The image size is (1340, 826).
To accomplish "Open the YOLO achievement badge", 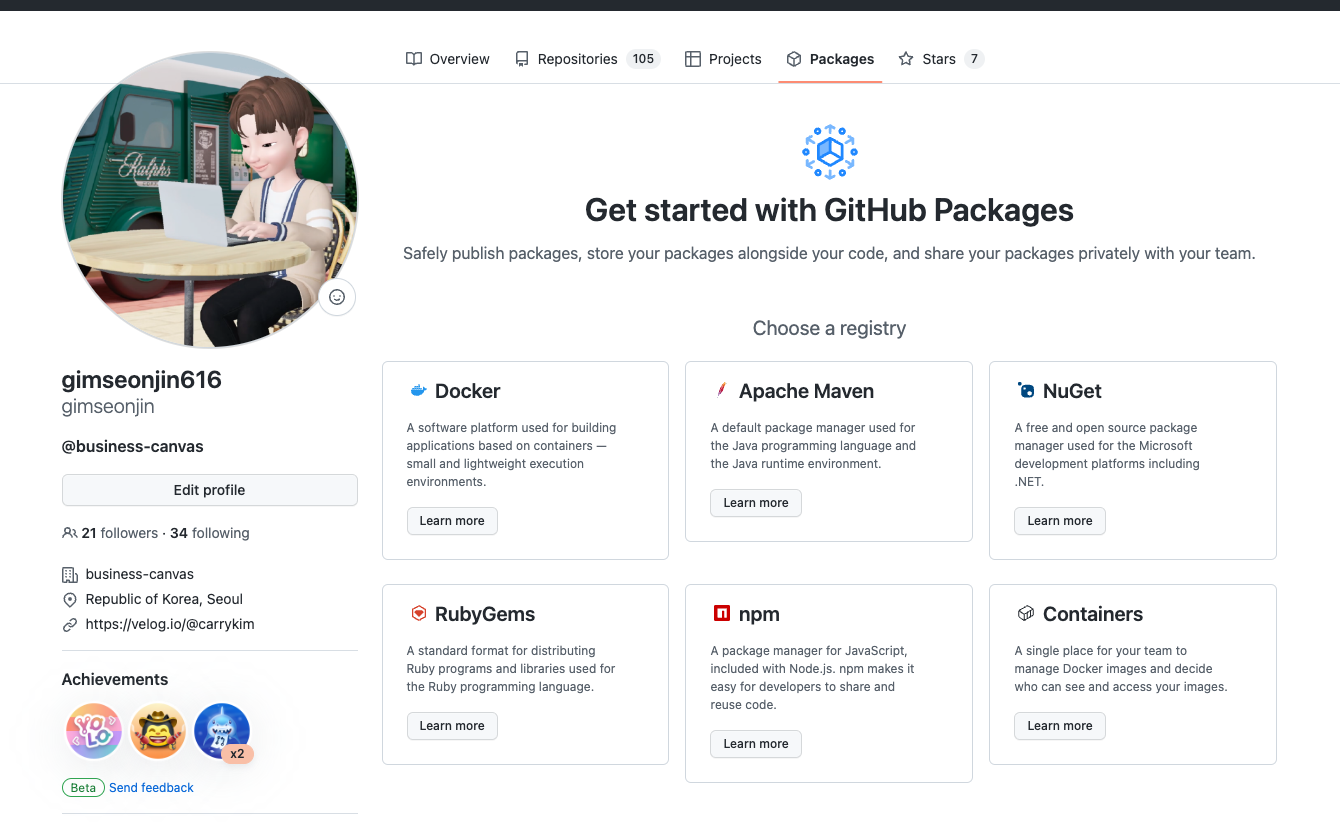I will coord(94,731).
